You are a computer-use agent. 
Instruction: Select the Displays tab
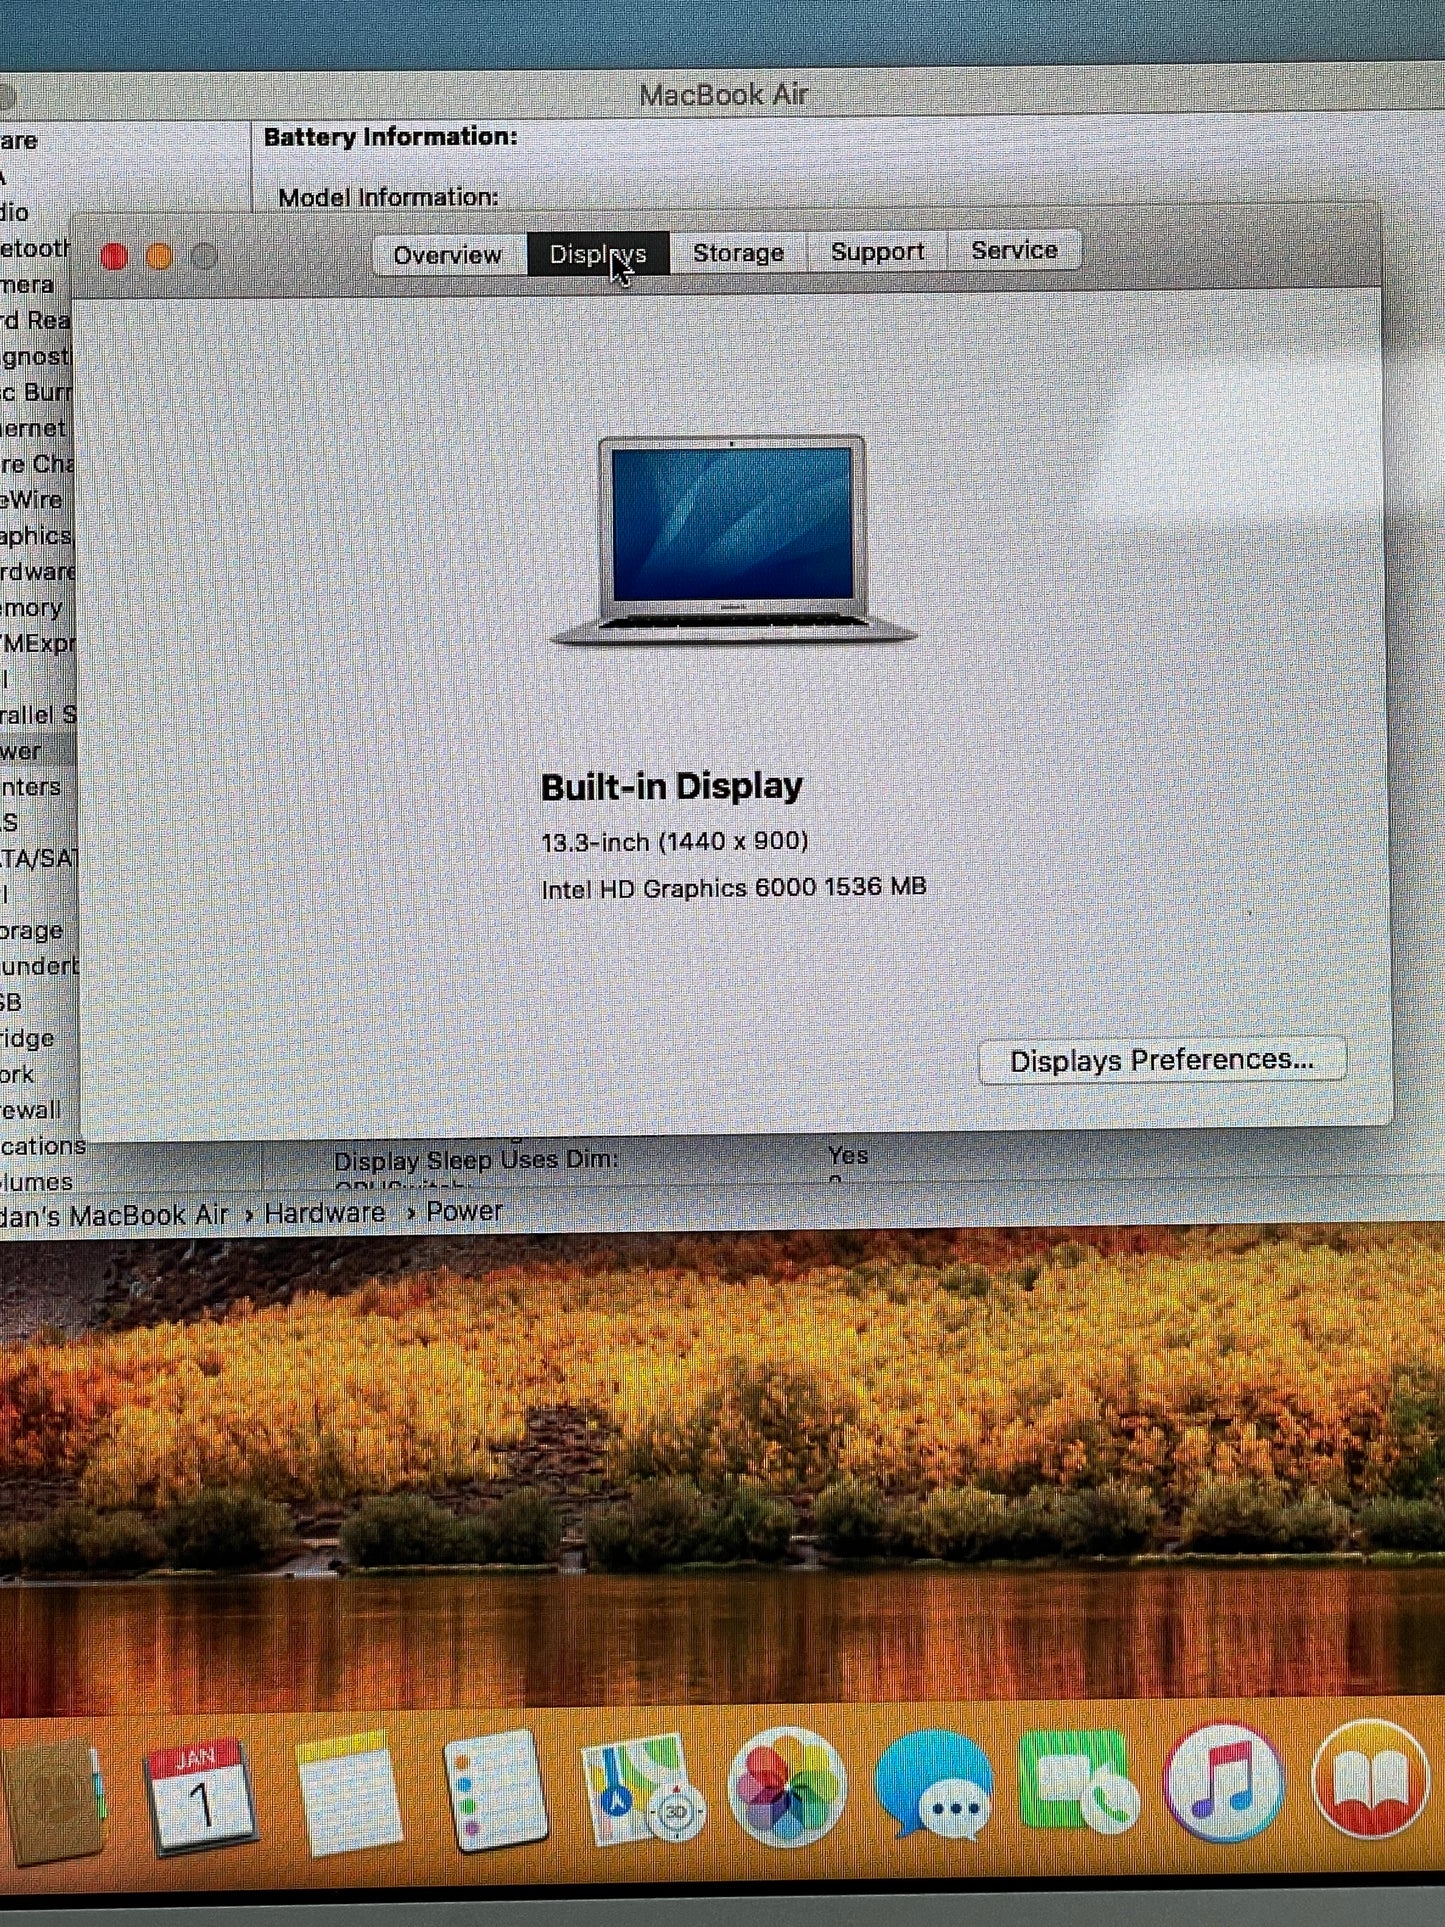tap(598, 254)
